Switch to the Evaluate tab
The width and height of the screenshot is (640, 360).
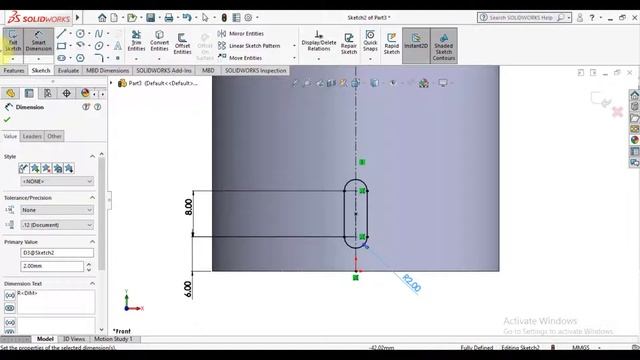[68, 71]
